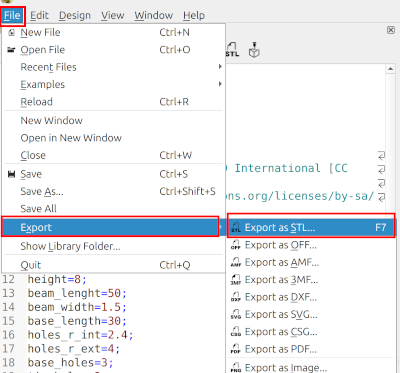Viewport: 400px width, 373px height.
Task: Click the DXF icon beside Export as DXF
Action: coord(236,297)
